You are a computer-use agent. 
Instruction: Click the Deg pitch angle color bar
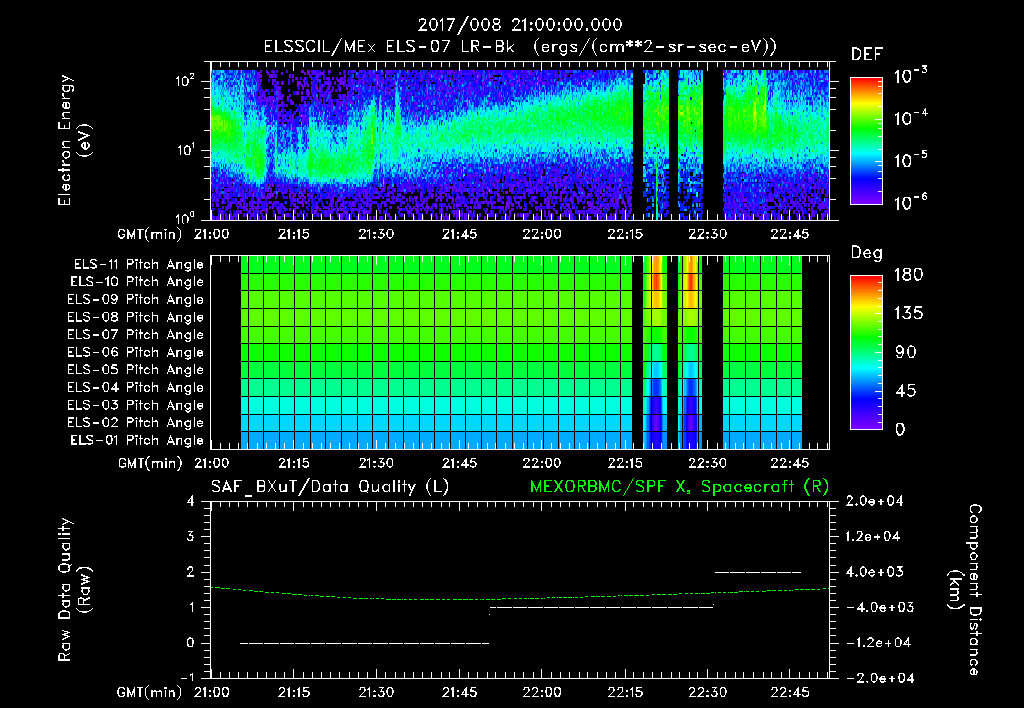pyautogui.click(x=866, y=352)
